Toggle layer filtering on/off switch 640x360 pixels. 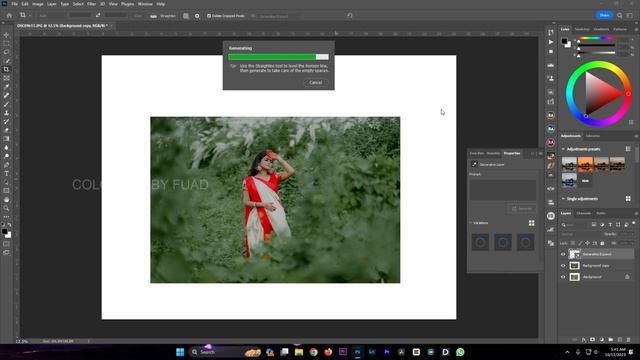633,223
